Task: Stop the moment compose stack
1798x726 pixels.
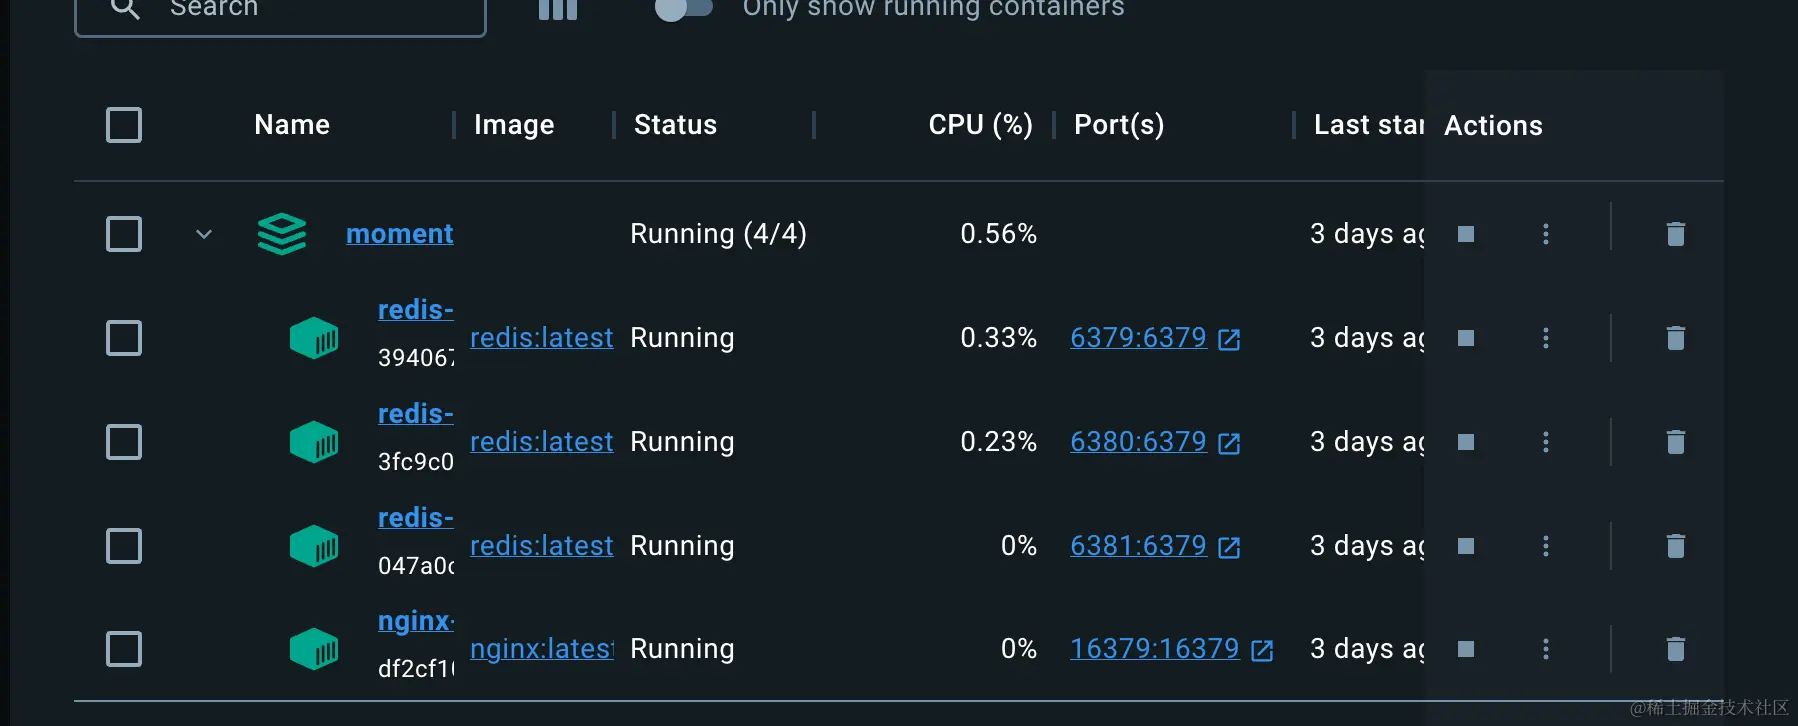Action: point(1466,234)
